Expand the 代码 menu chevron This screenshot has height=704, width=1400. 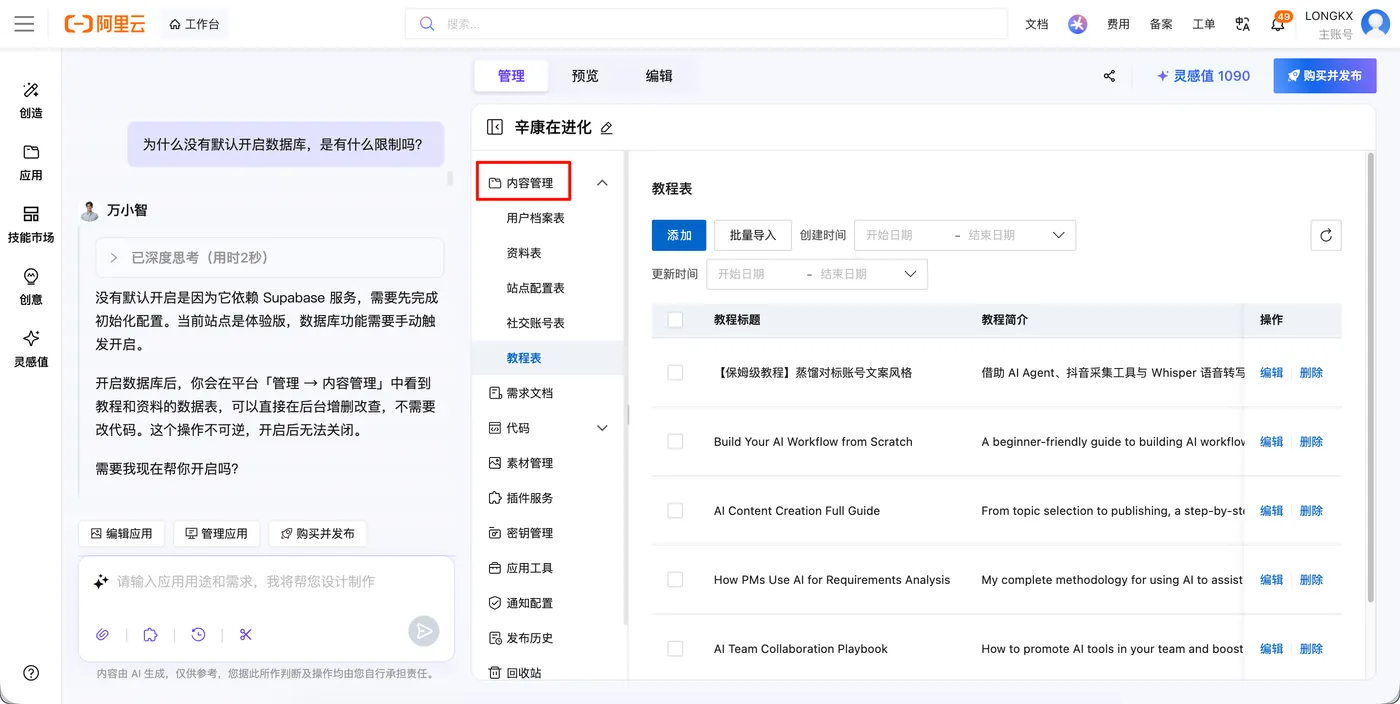tap(602, 428)
